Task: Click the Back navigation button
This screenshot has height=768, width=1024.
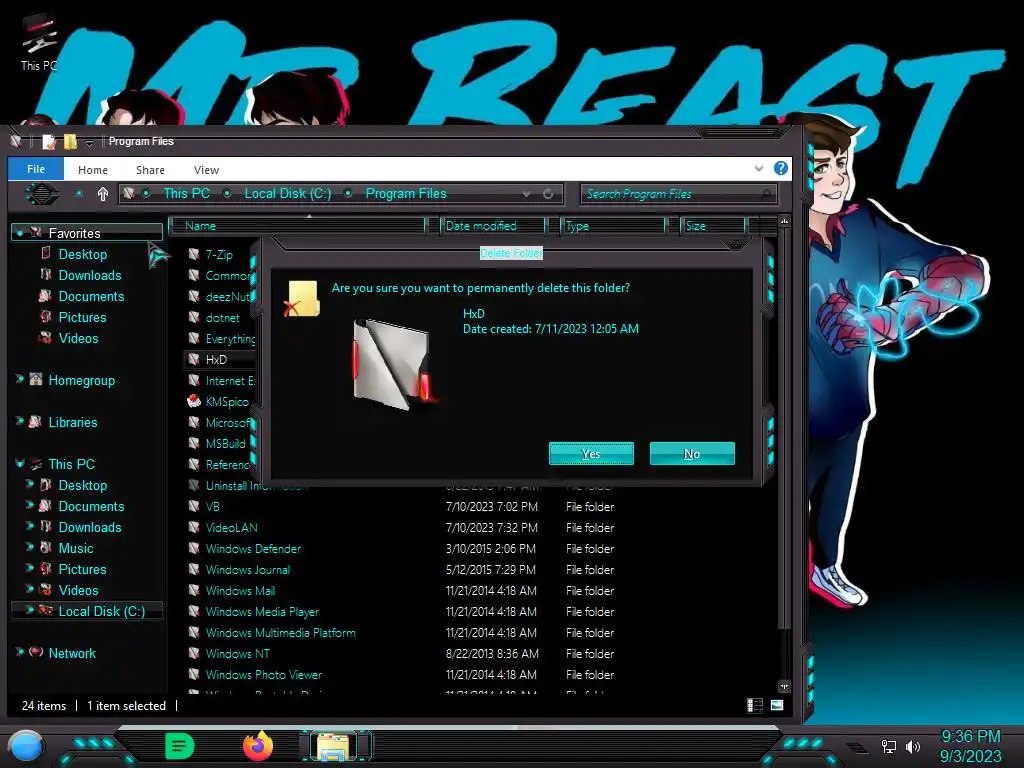Action: click(42, 194)
